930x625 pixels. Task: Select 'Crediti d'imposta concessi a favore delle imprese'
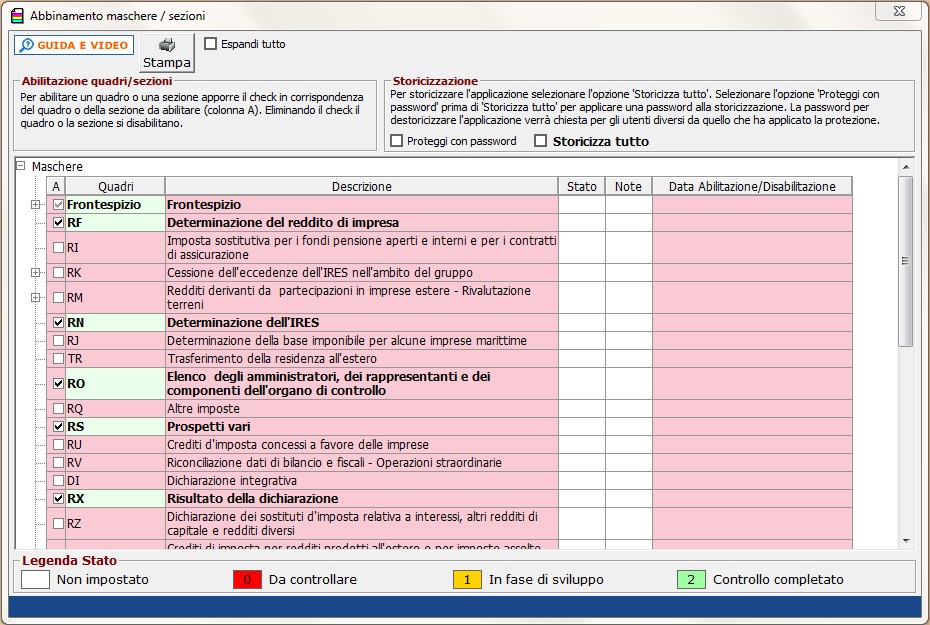[298, 445]
